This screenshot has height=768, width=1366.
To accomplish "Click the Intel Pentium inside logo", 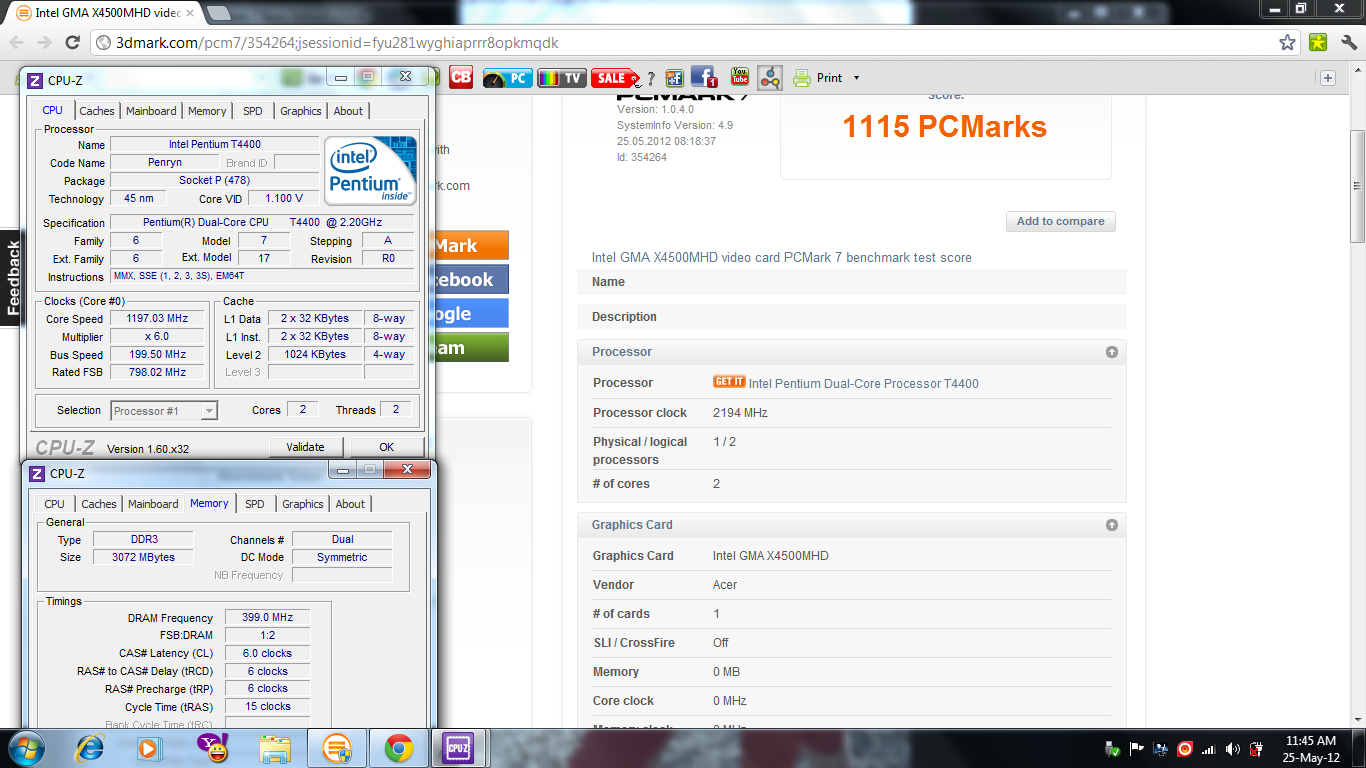I will [x=369, y=171].
